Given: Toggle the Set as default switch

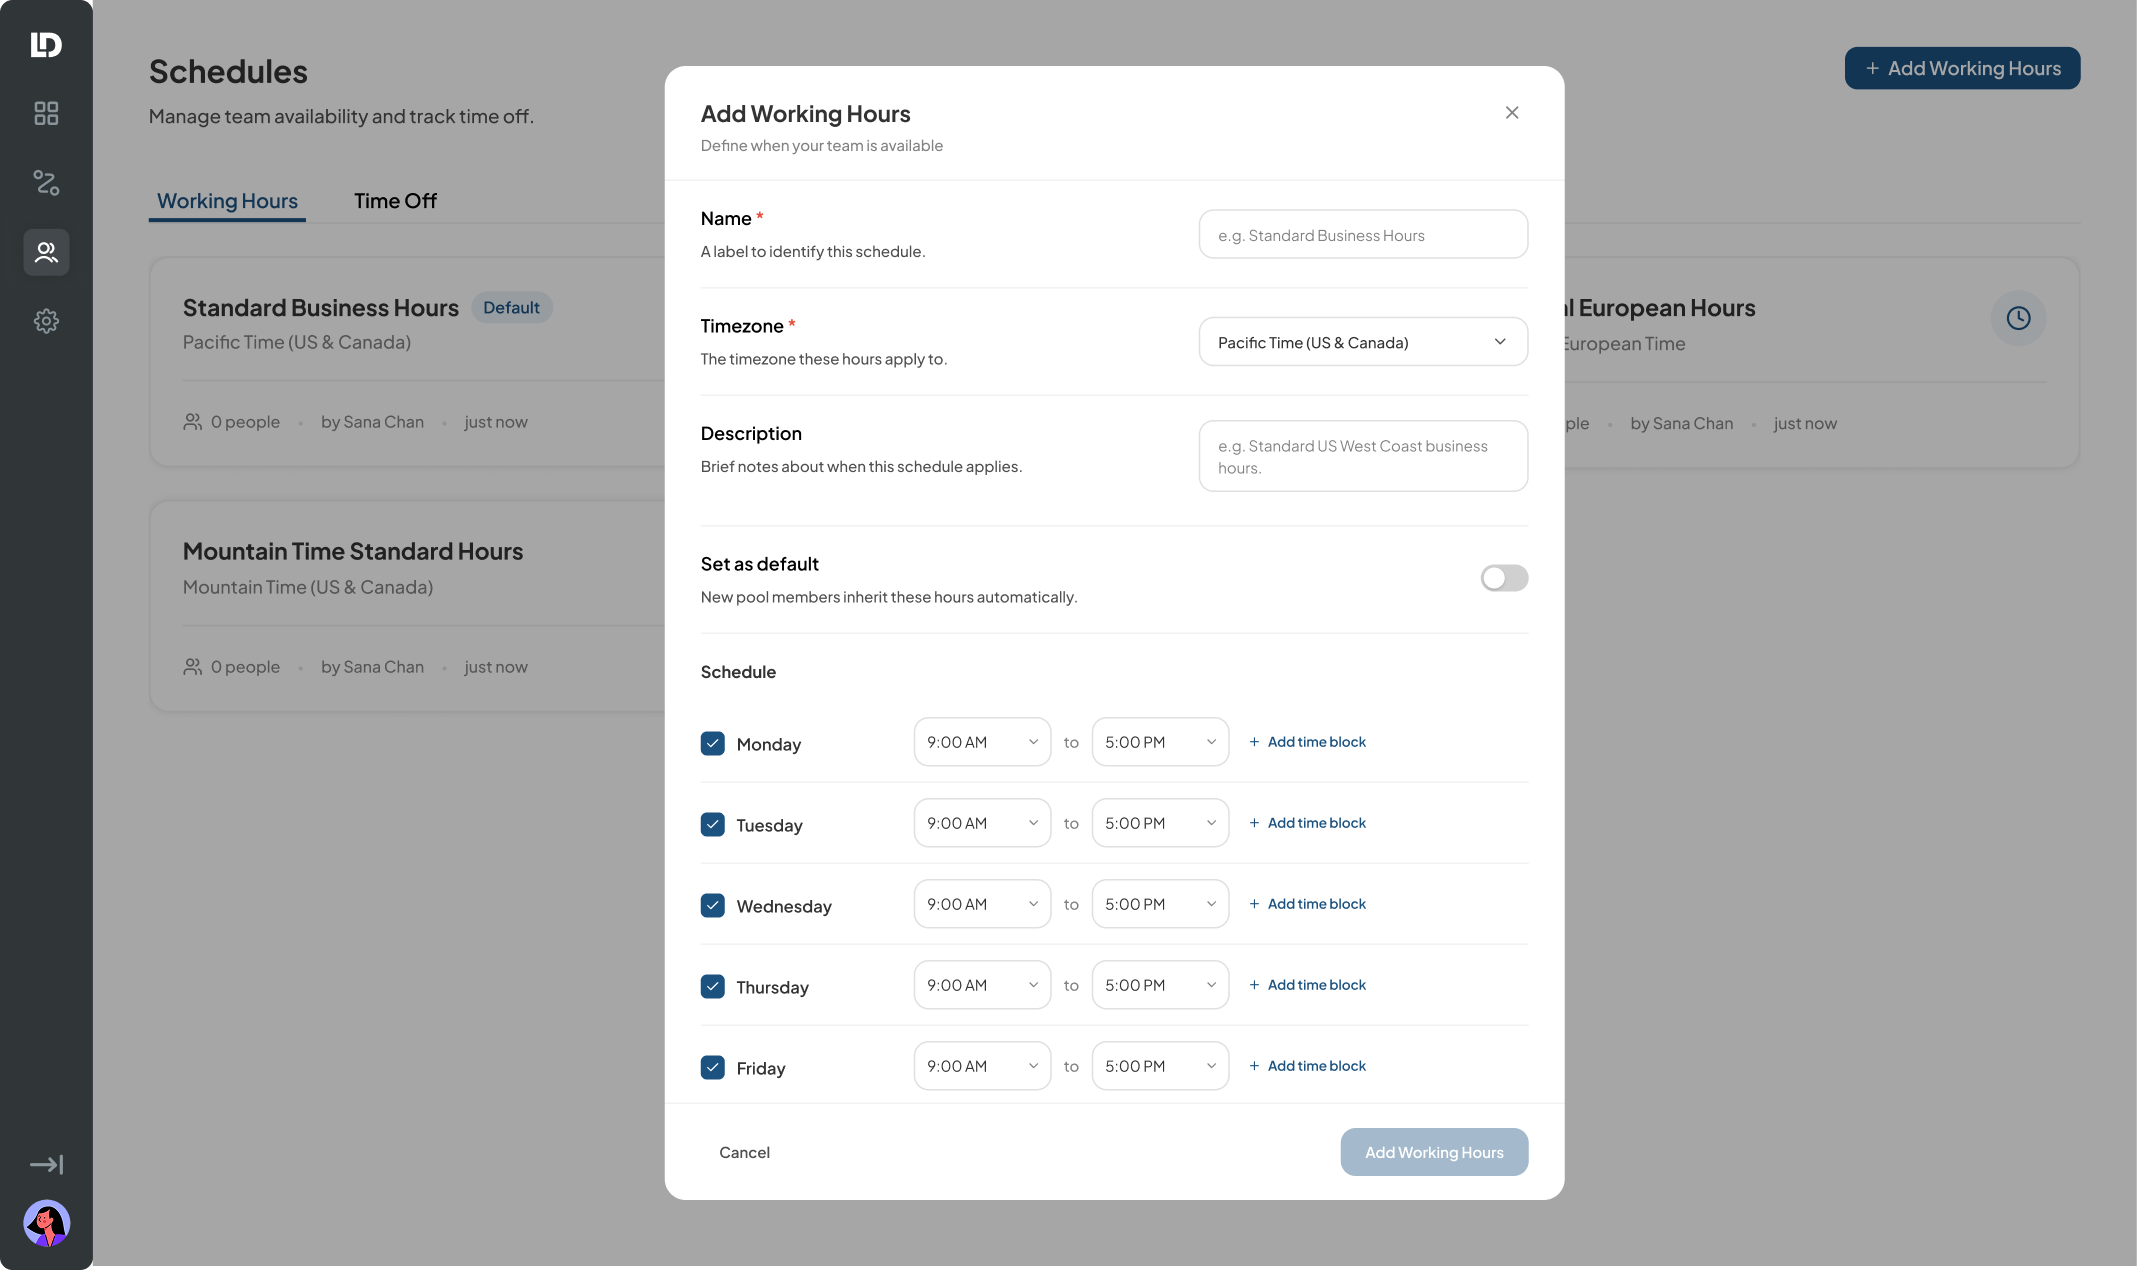Looking at the screenshot, I should [x=1504, y=578].
